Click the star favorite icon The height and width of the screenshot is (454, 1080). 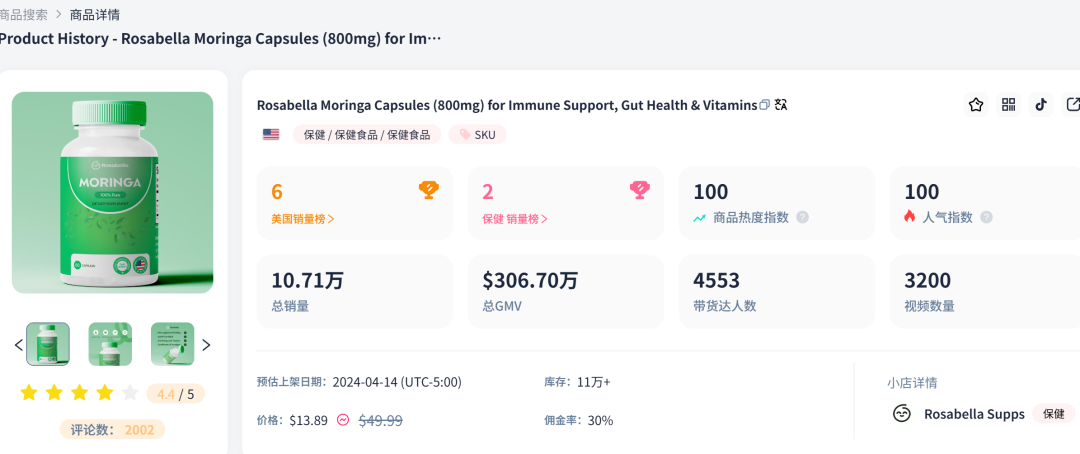(x=976, y=105)
